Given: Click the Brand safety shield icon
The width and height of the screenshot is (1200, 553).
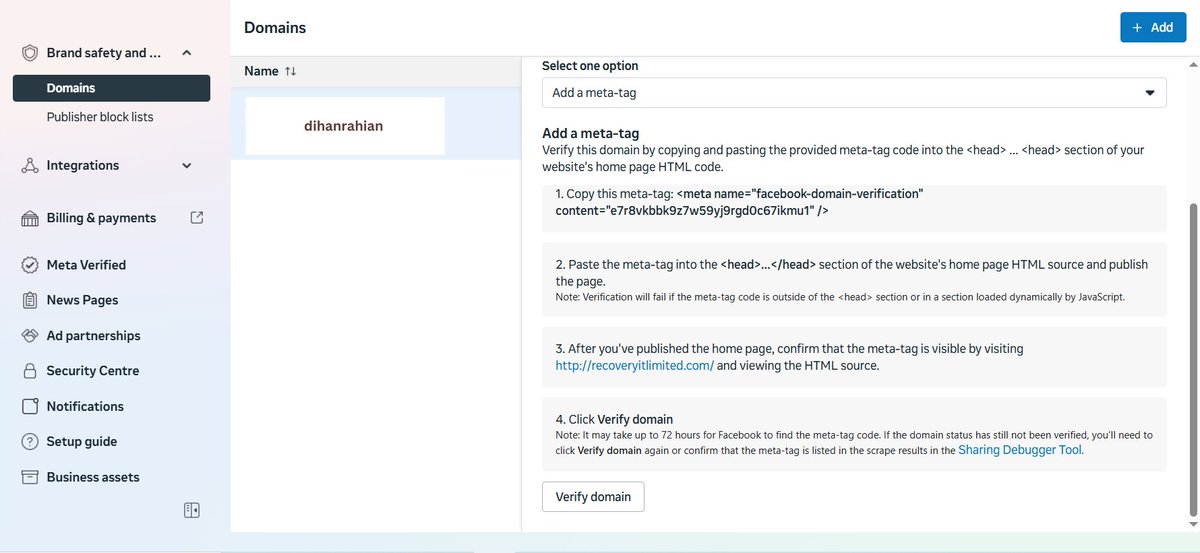Looking at the screenshot, I should [29, 53].
